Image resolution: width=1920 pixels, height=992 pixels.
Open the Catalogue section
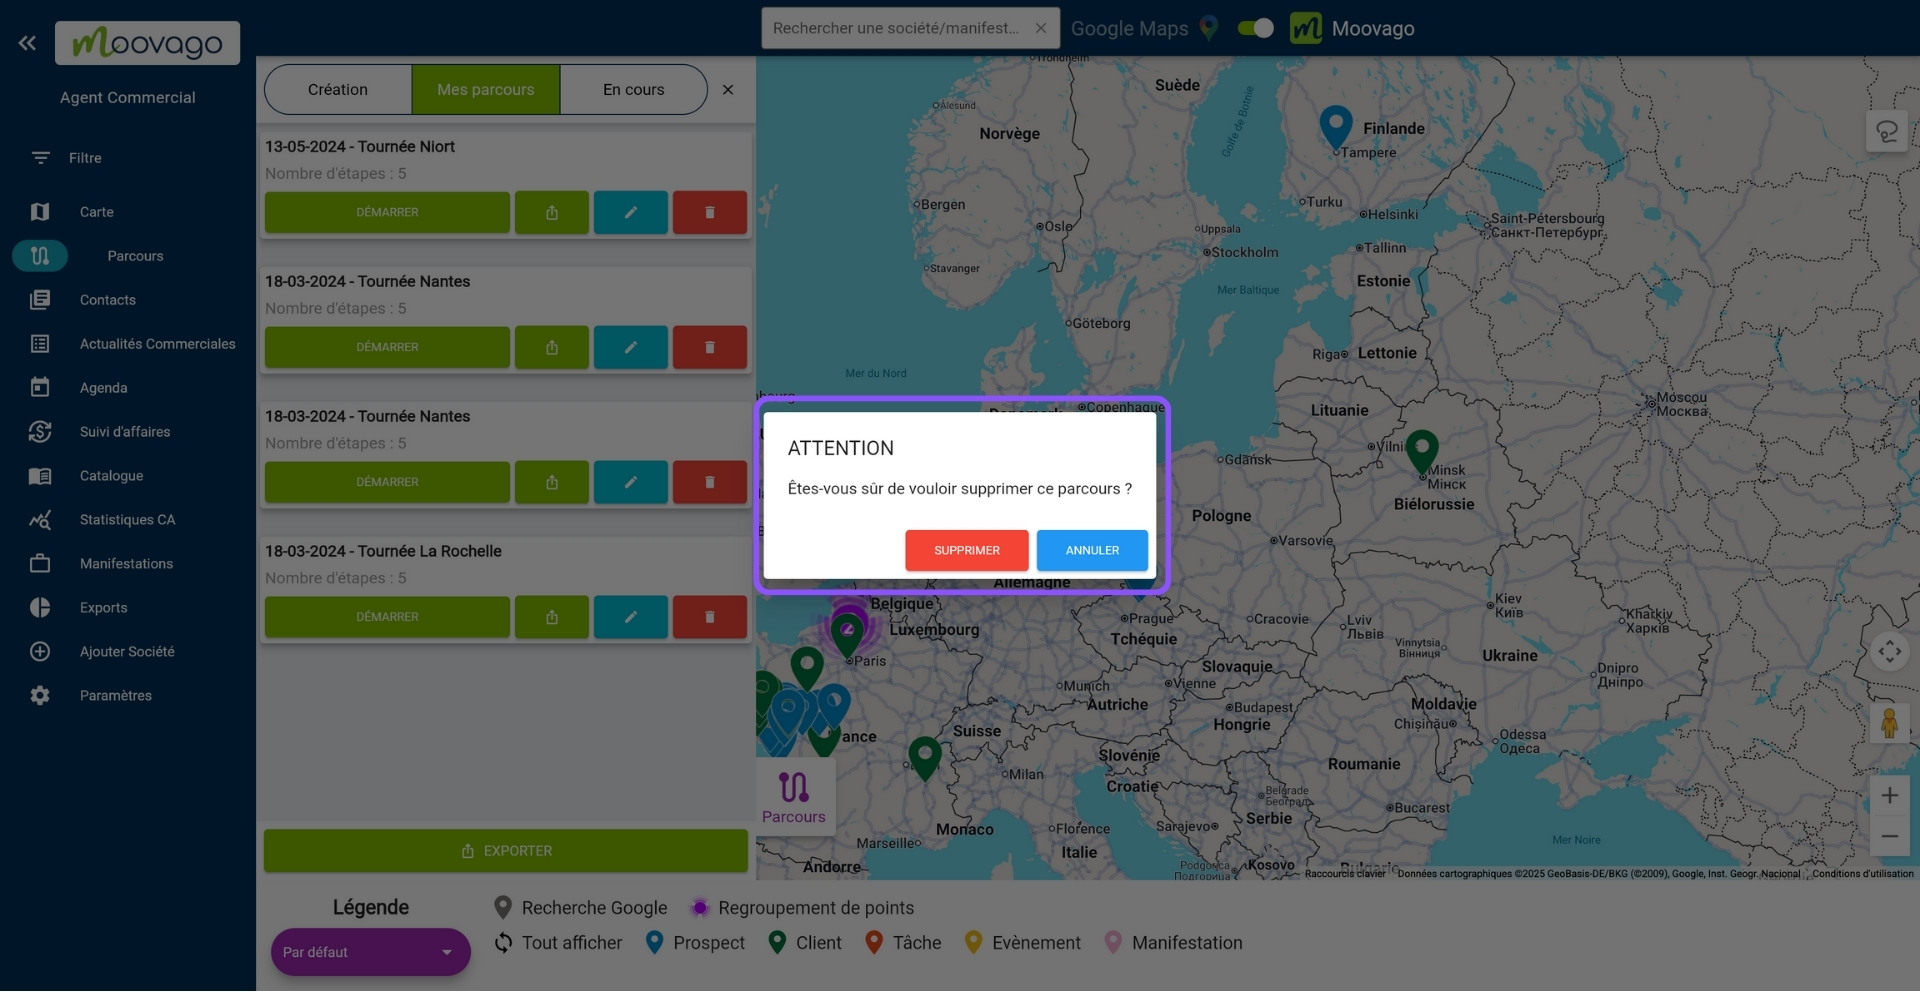pos(111,475)
